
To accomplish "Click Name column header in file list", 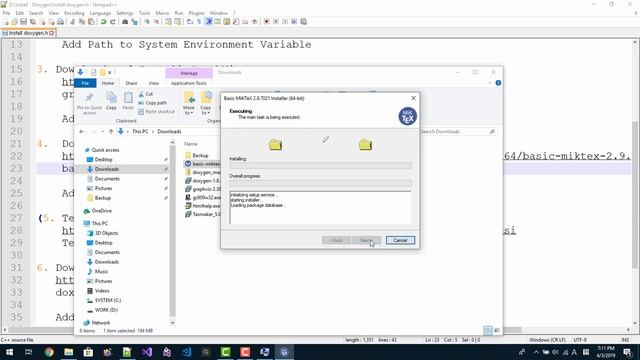I will point(191,144).
